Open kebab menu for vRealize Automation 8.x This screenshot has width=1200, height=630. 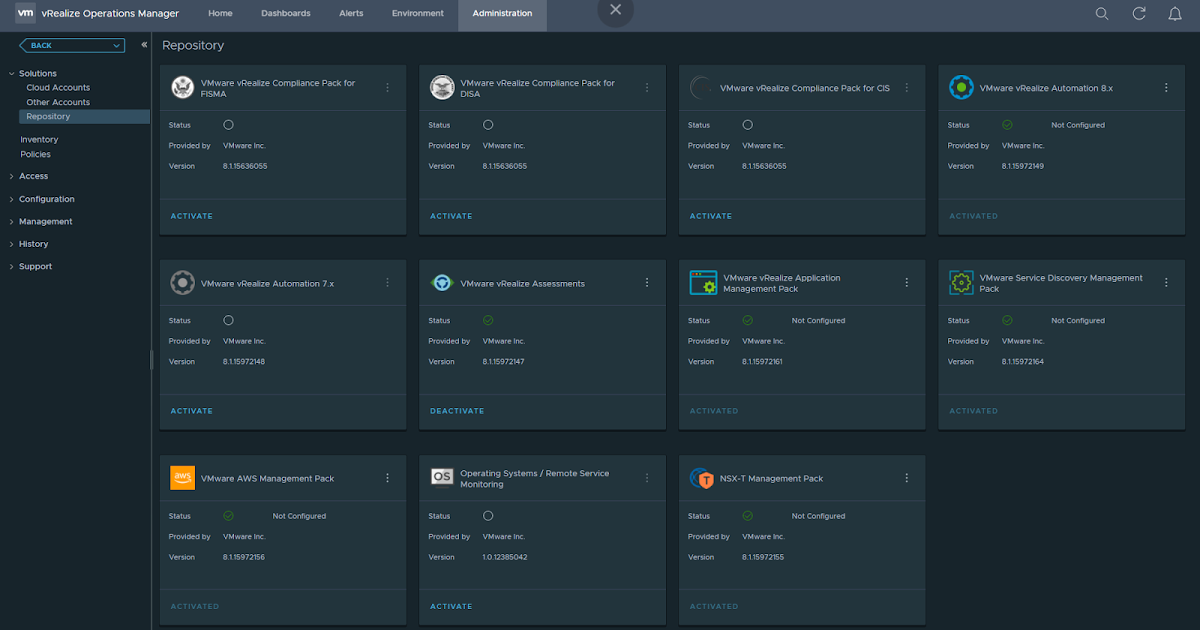coord(1166,88)
